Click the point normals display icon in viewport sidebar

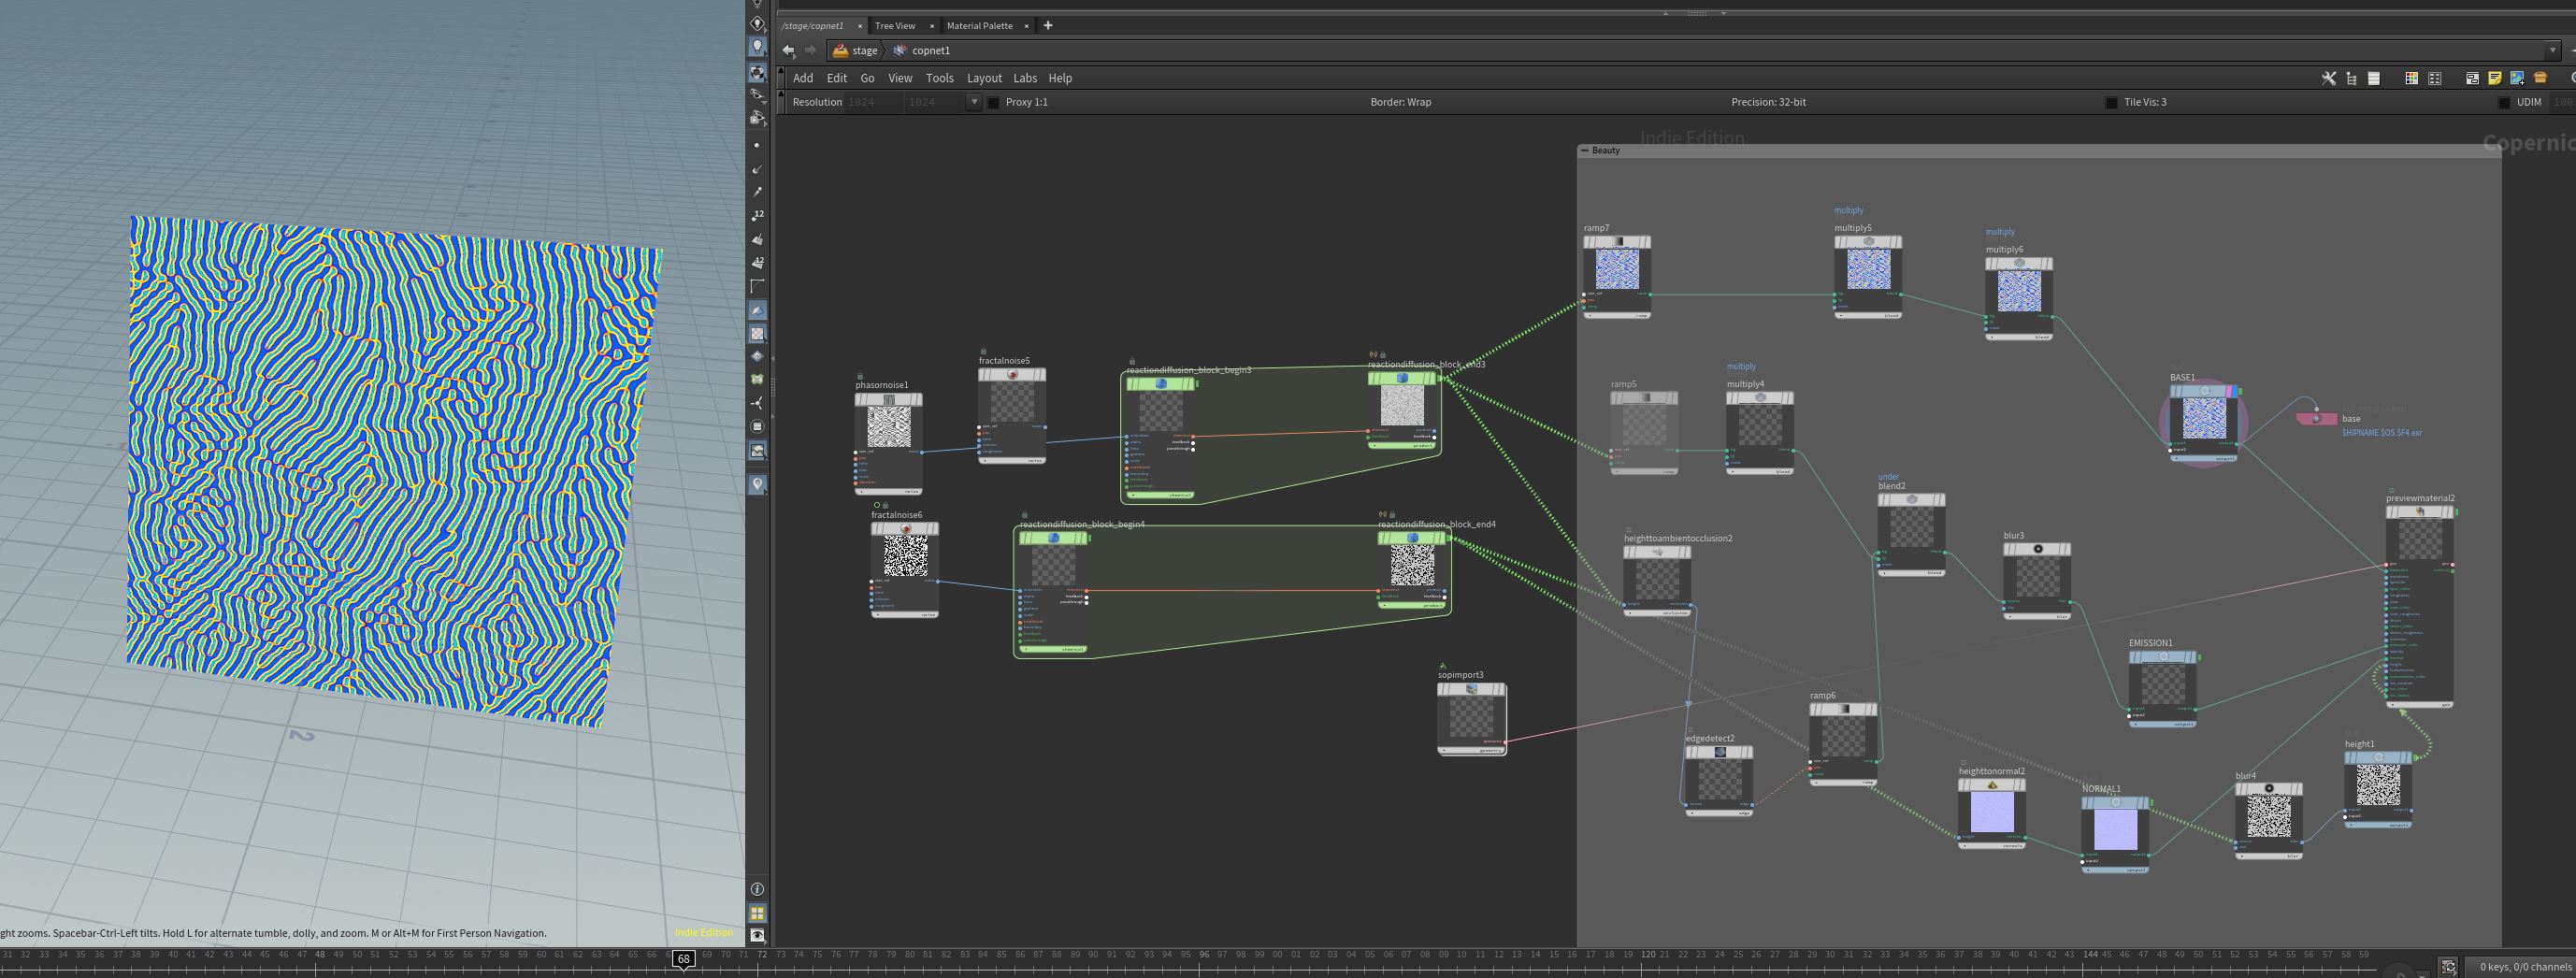tap(757, 168)
